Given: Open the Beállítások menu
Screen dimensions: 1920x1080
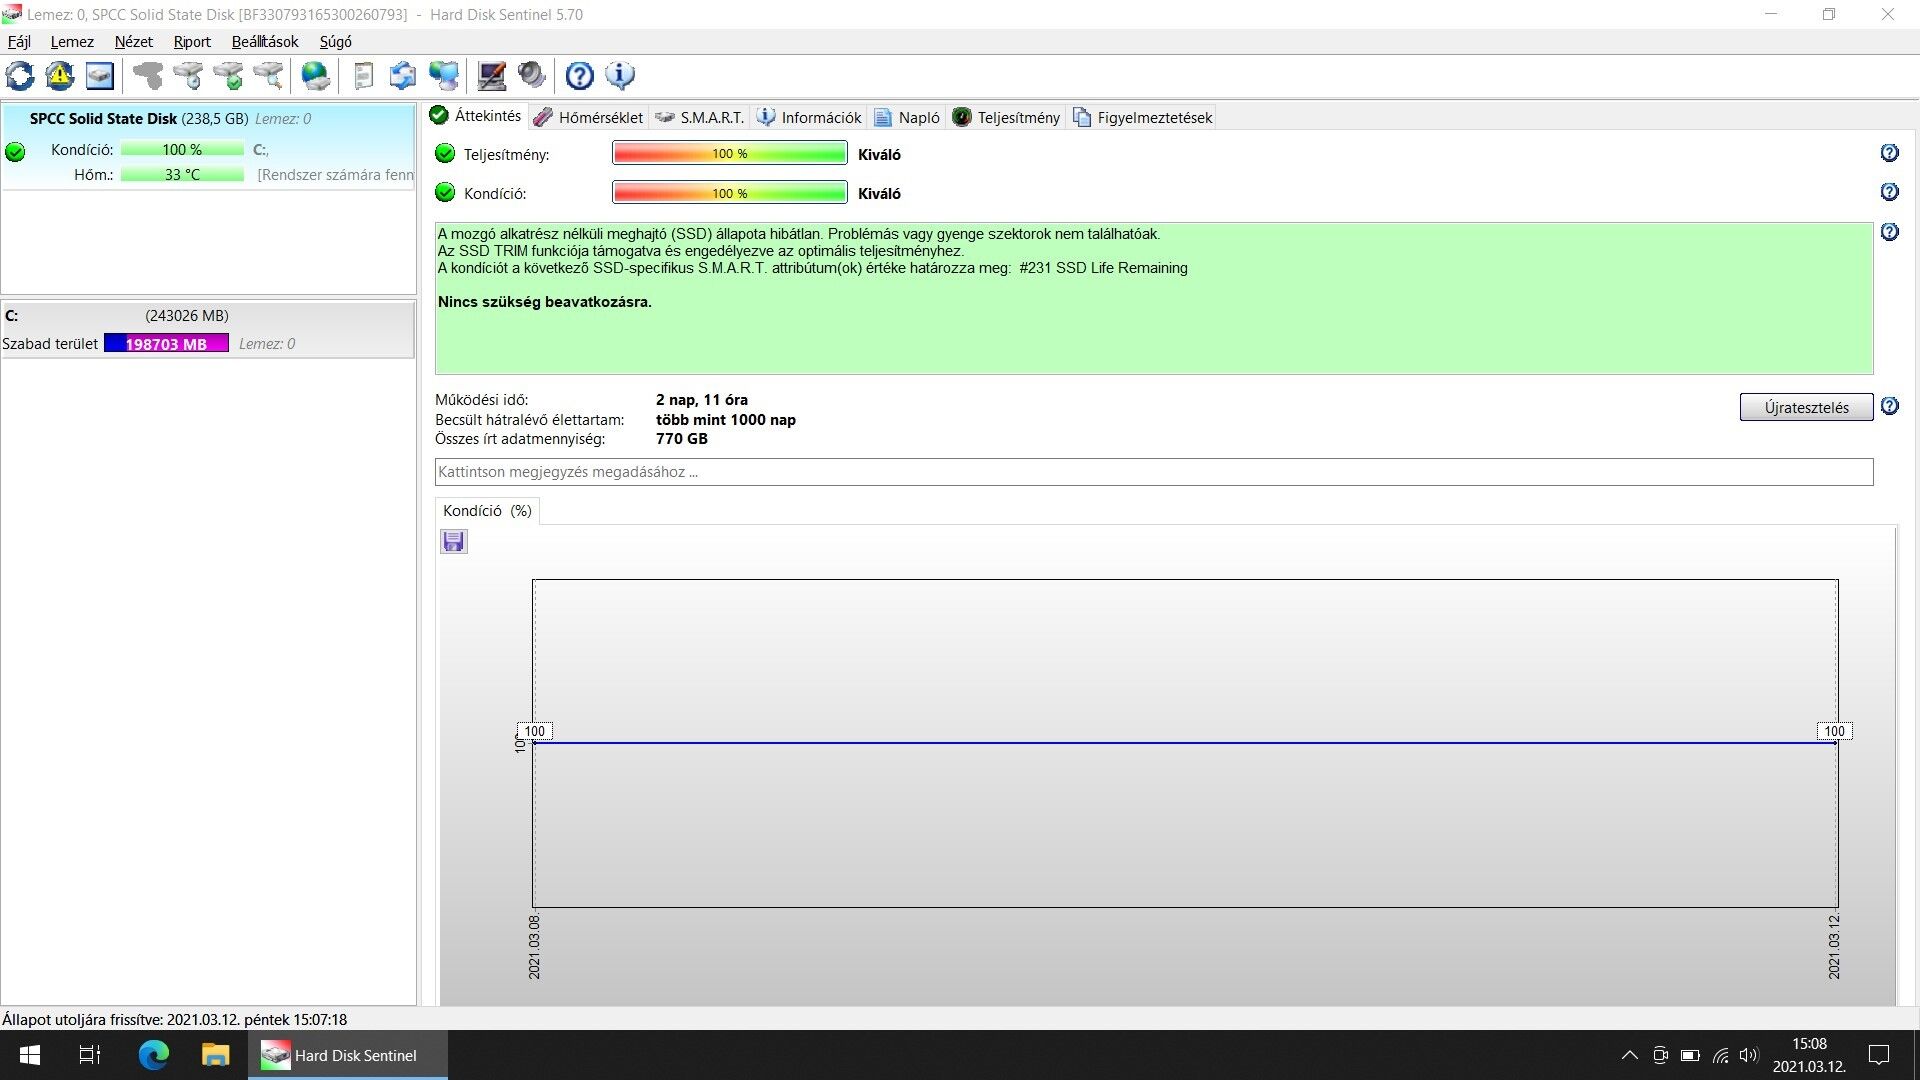Looking at the screenshot, I should [x=265, y=42].
